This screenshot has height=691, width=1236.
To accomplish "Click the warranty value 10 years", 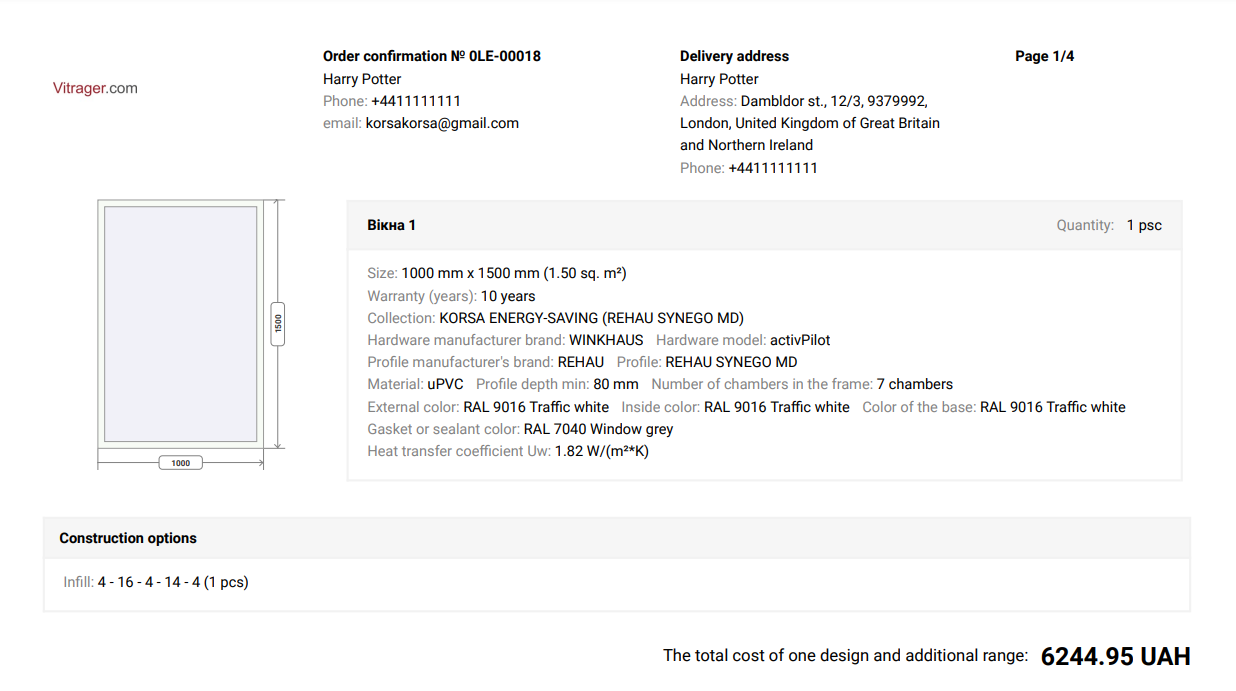I will click(x=508, y=296).
